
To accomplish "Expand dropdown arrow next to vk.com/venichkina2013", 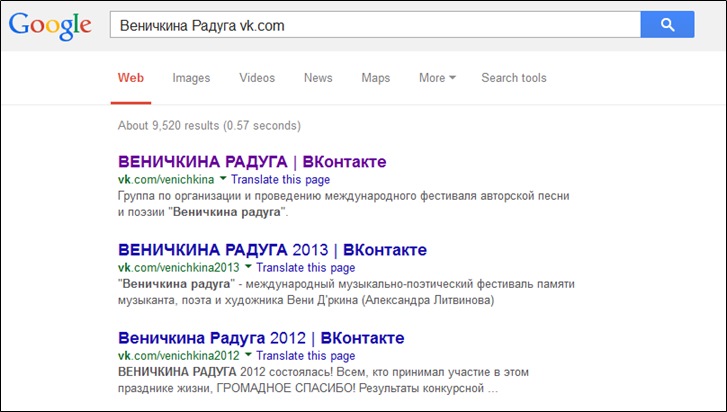I will click(x=248, y=266).
